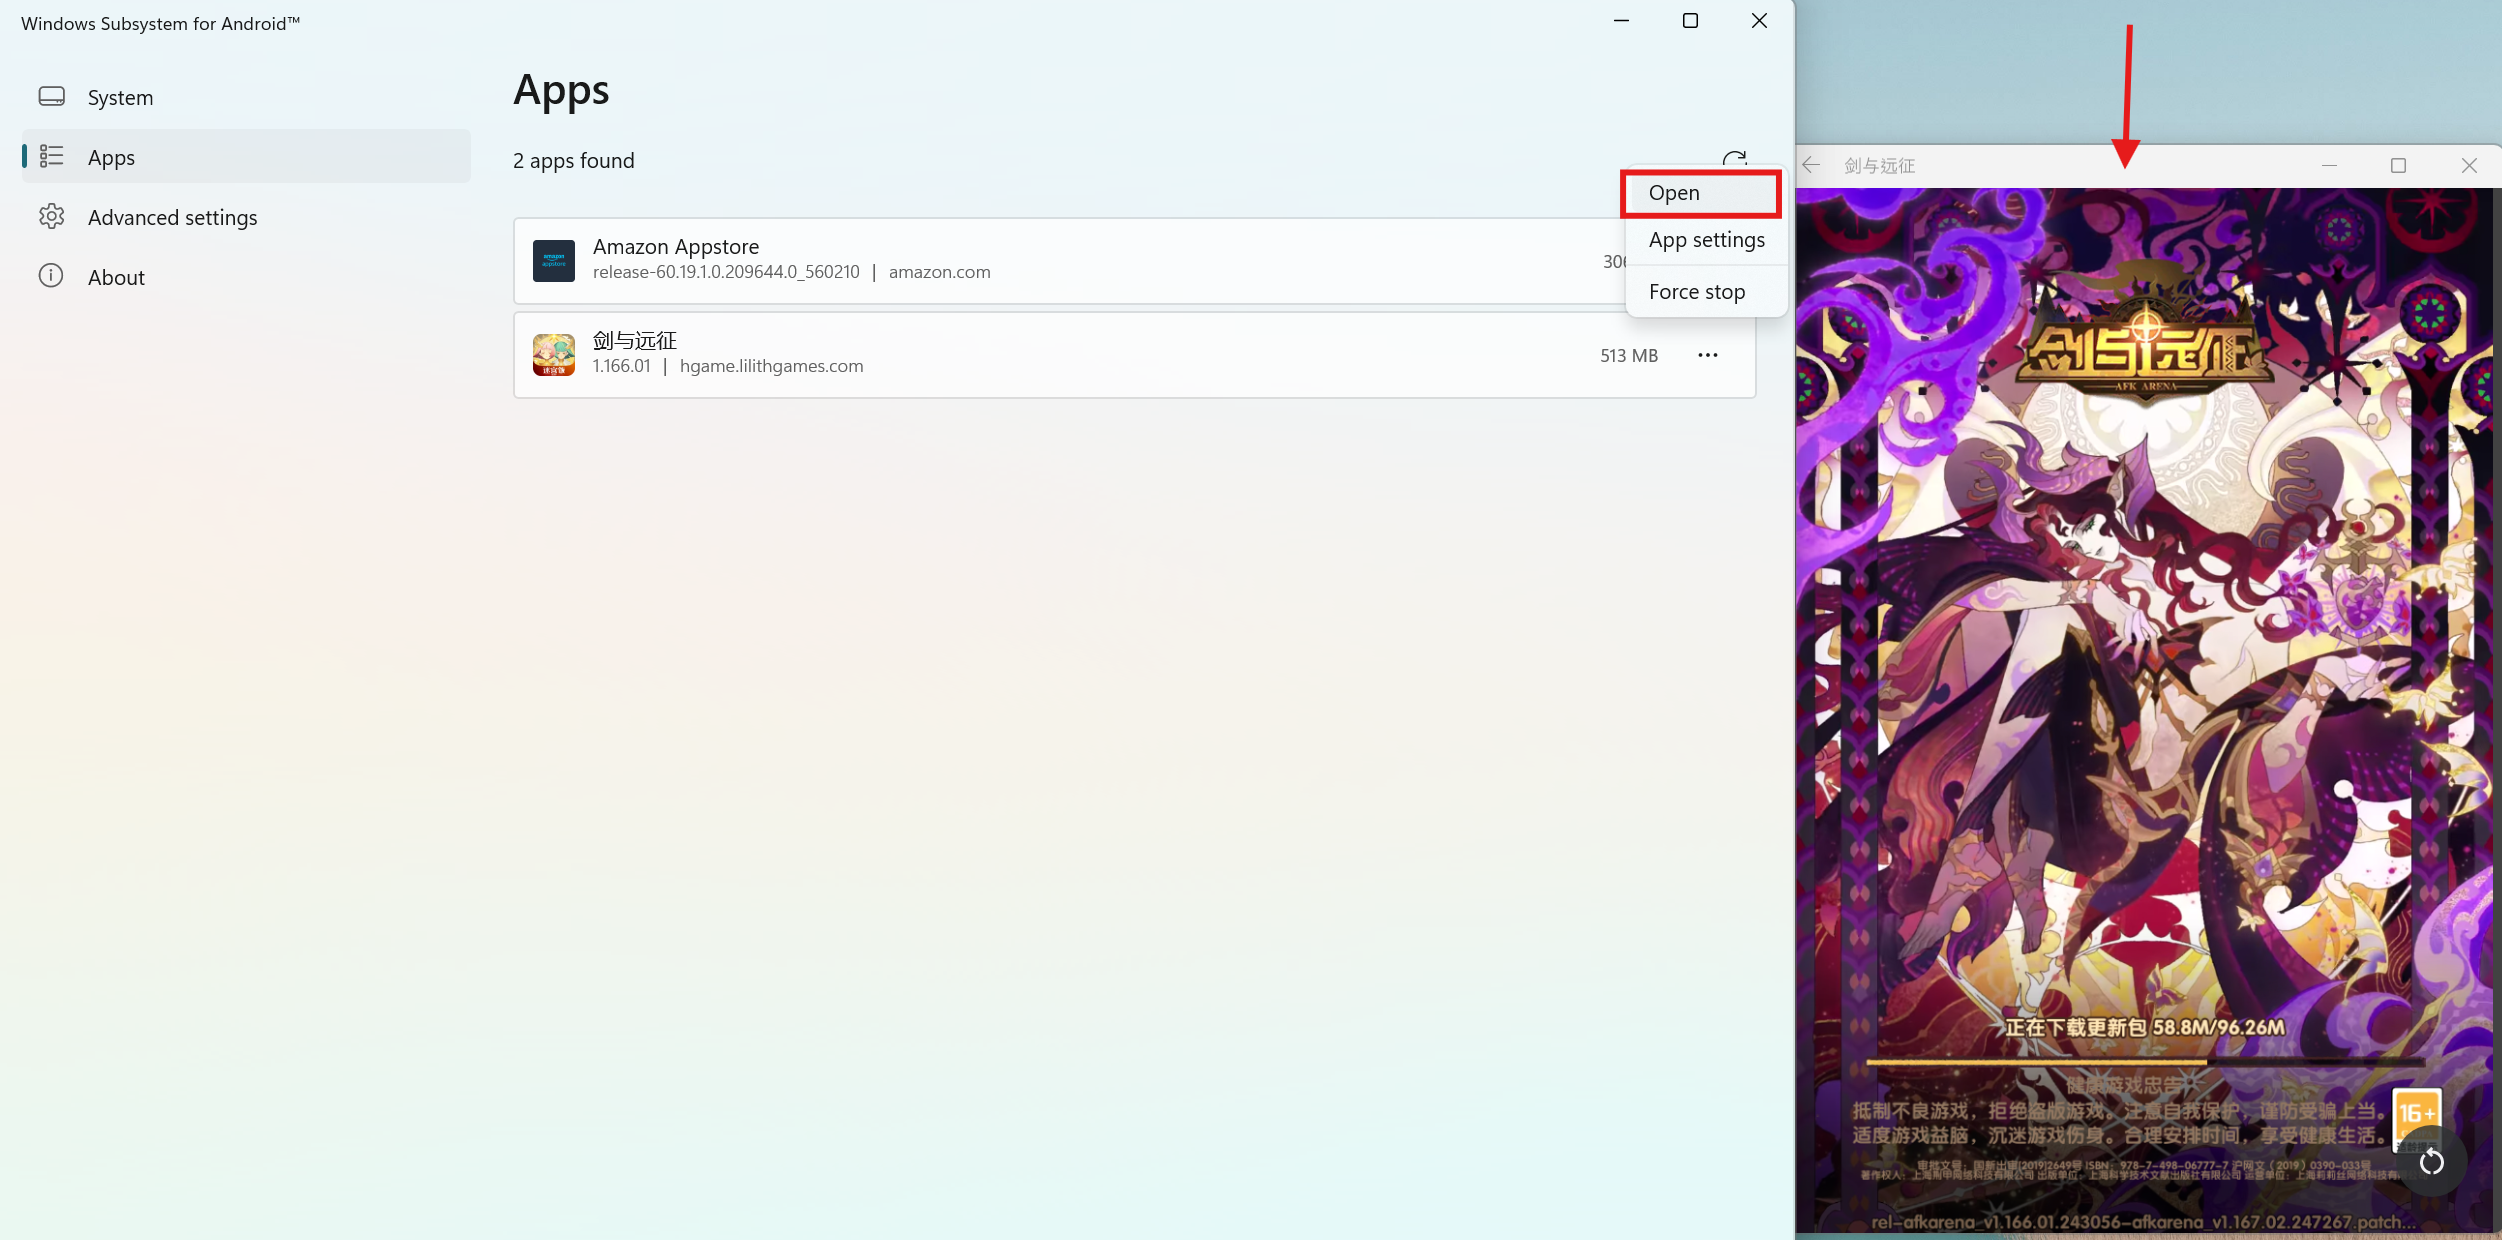Screen dimensions: 2502x1240
Task: Click the 剑与远征 app icon
Action: 553,355
